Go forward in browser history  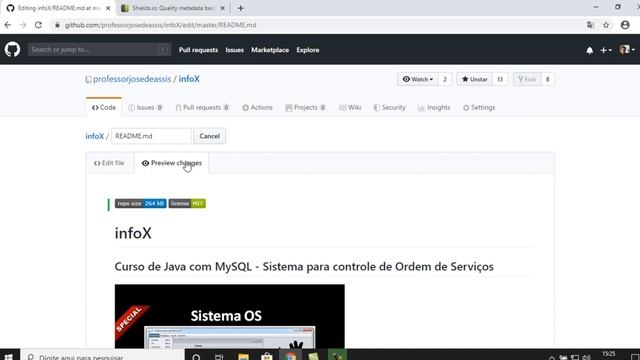click(x=23, y=25)
